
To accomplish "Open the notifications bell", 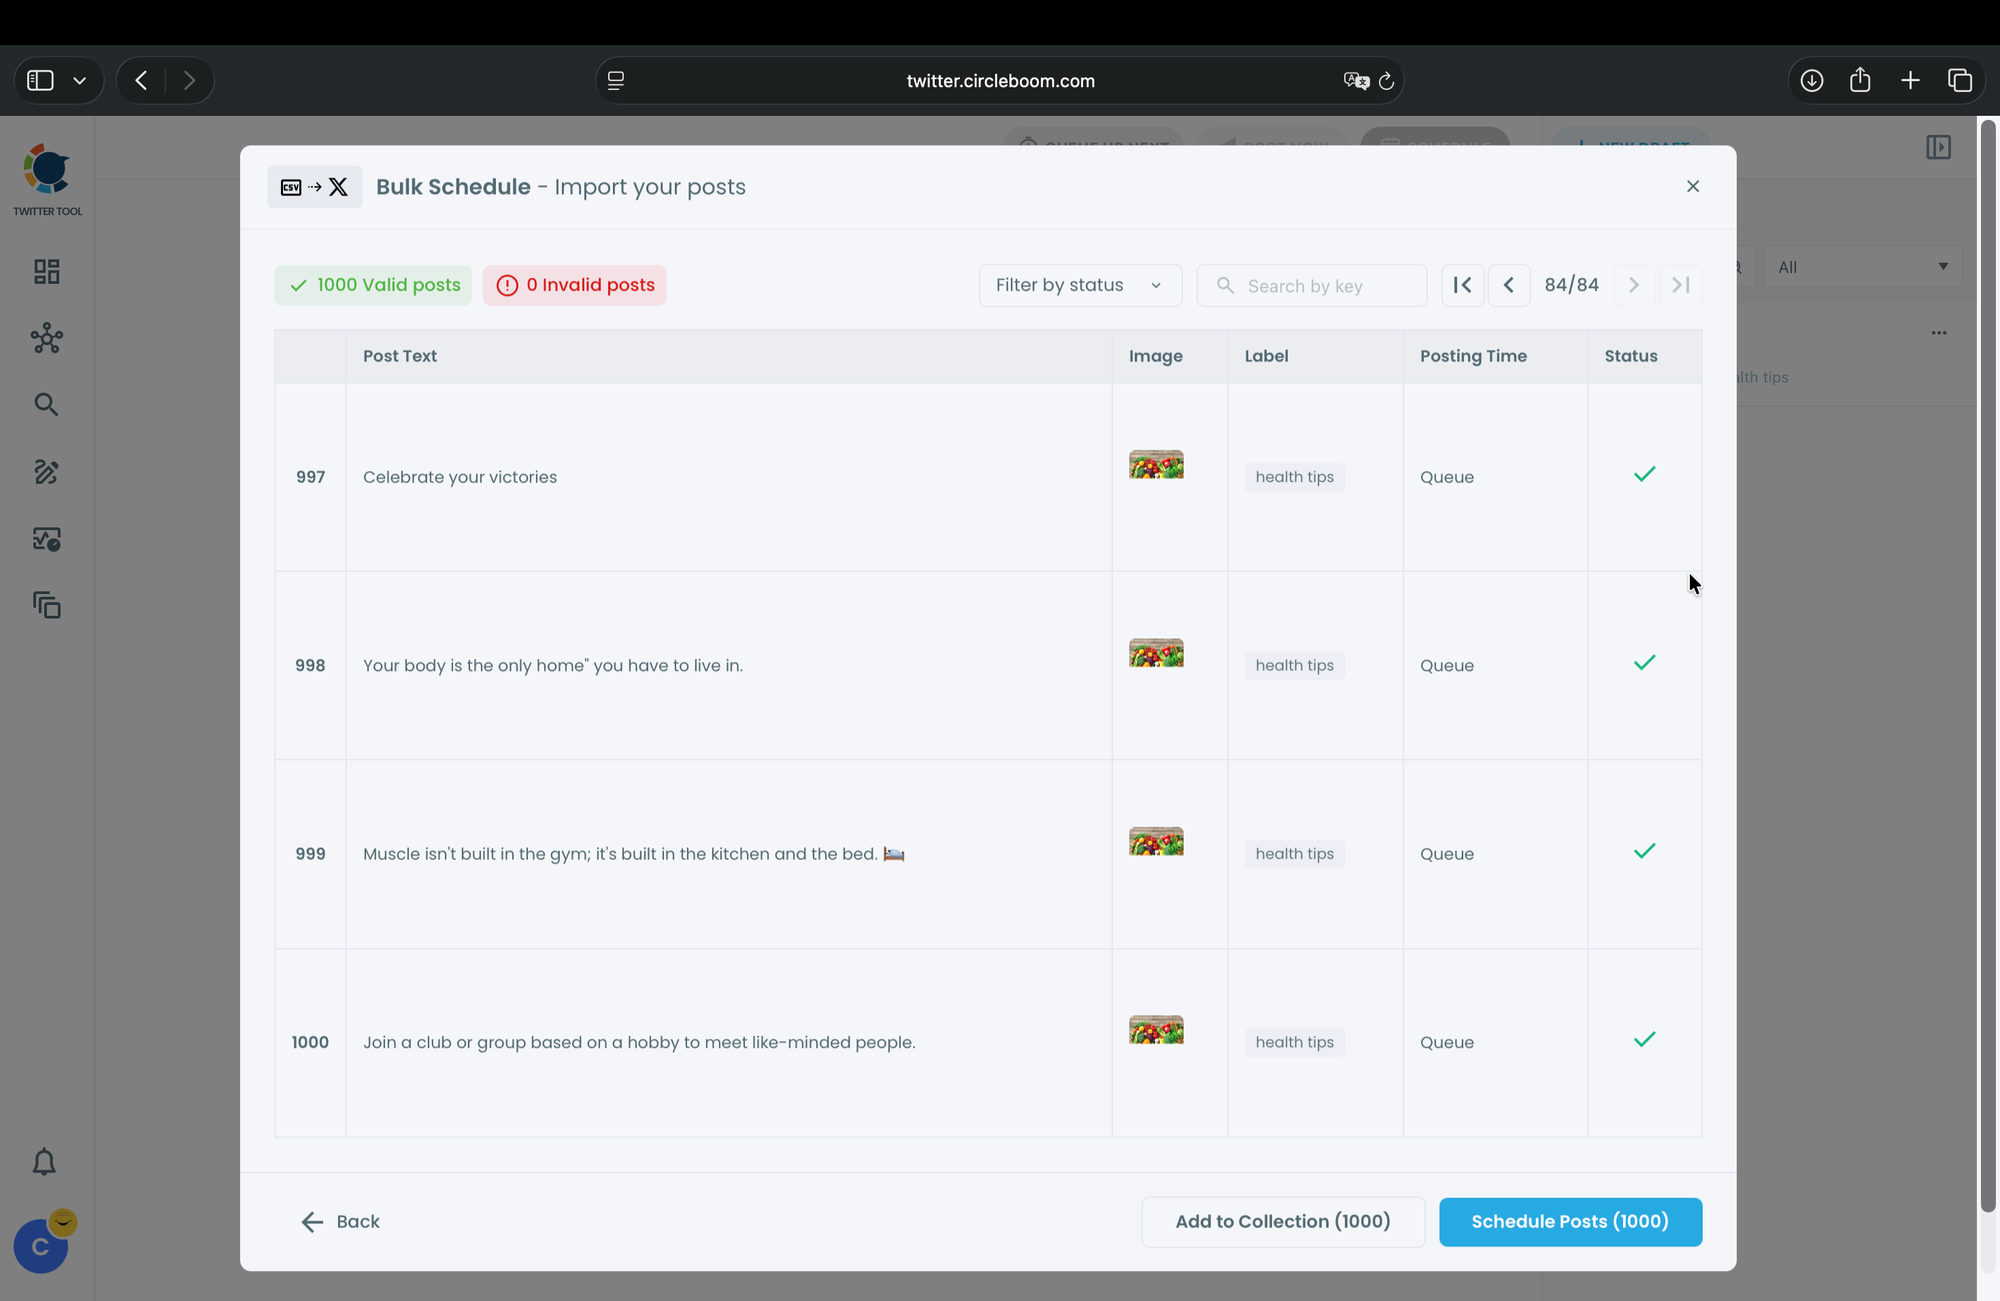I will click(x=44, y=1162).
